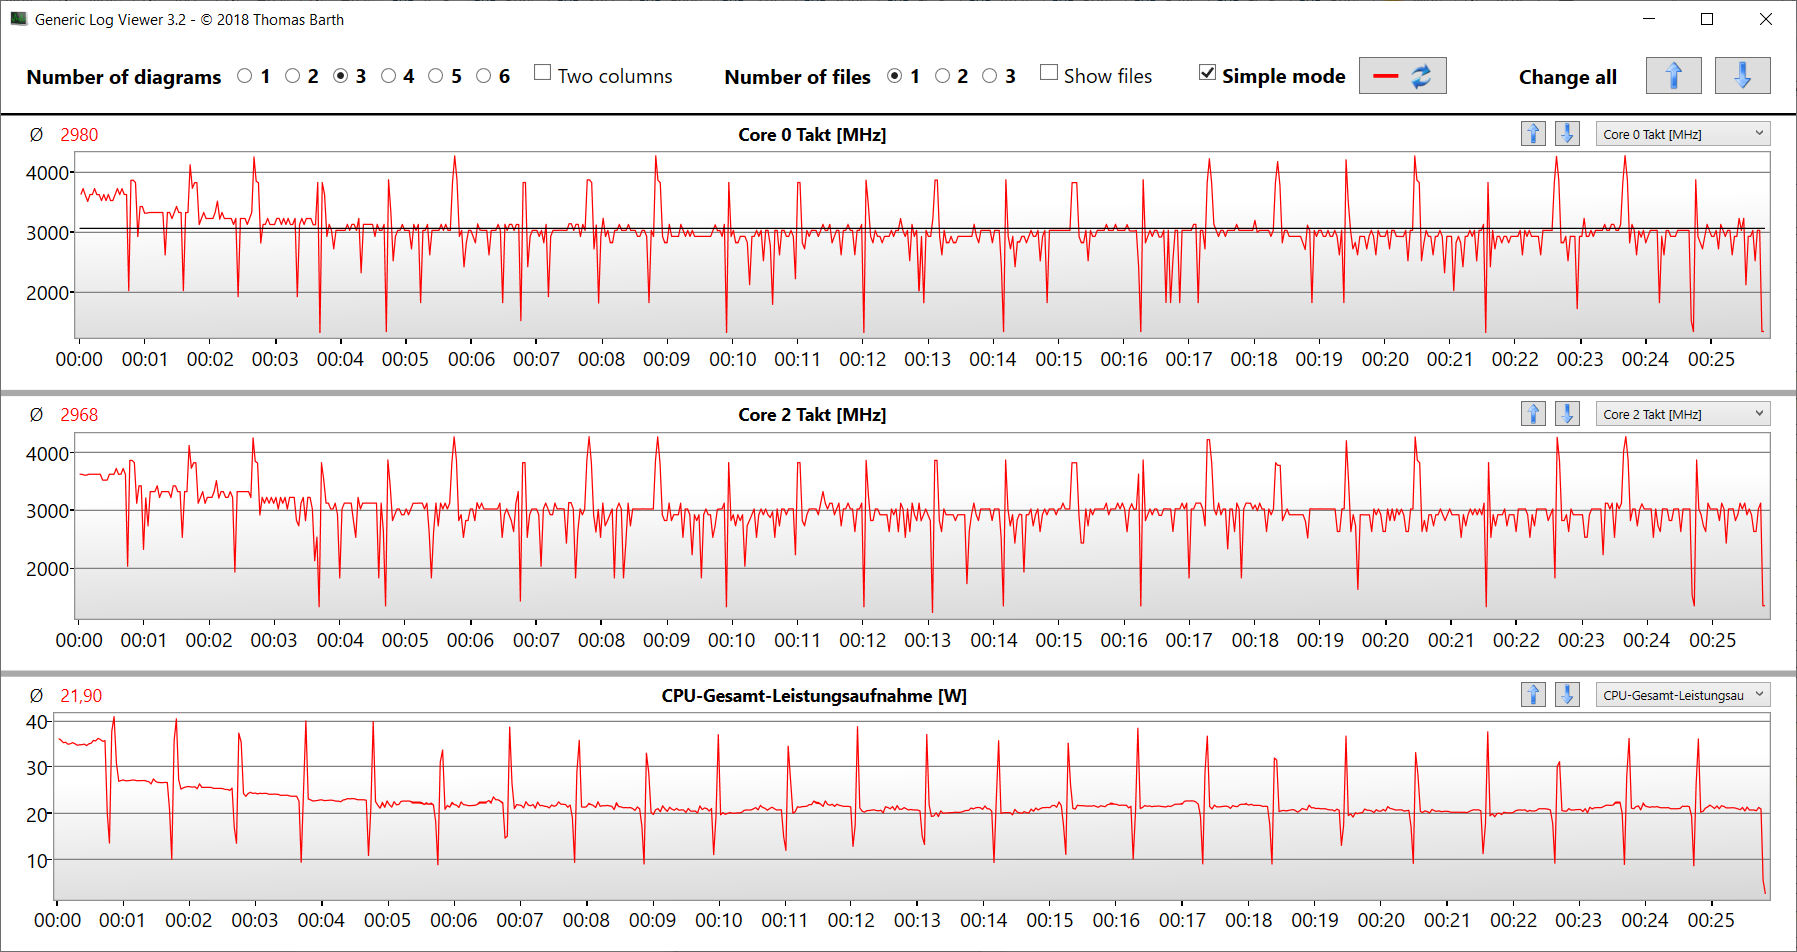This screenshot has height=952, width=1797.
Task: Disable the Simple mode checkbox
Action: click(1208, 73)
